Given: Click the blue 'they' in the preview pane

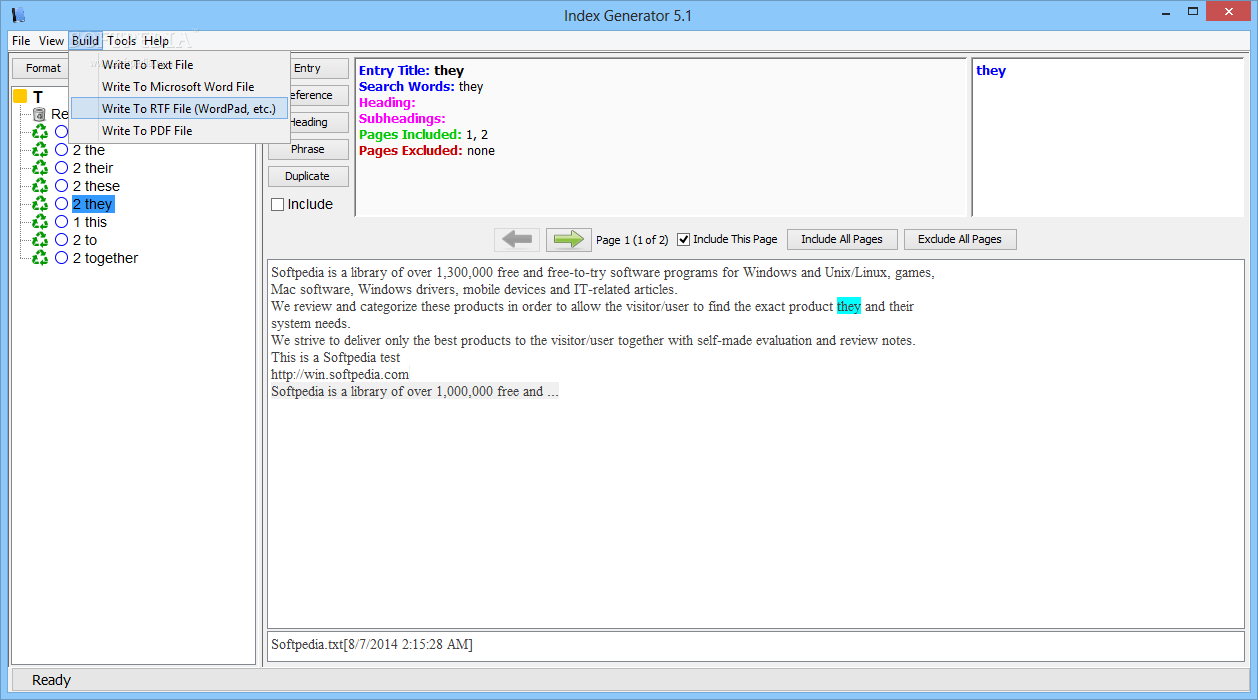Looking at the screenshot, I should pos(991,70).
